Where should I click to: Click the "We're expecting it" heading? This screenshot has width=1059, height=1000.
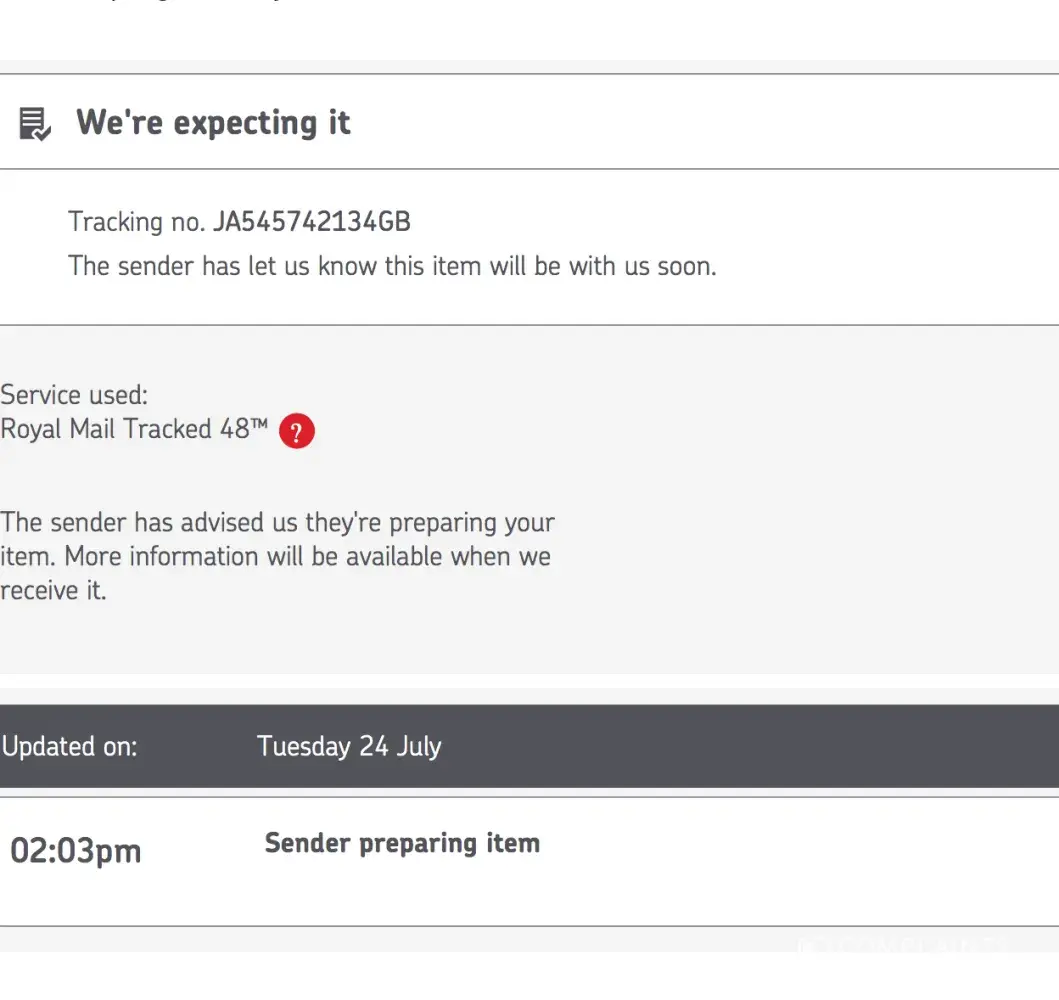[213, 123]
